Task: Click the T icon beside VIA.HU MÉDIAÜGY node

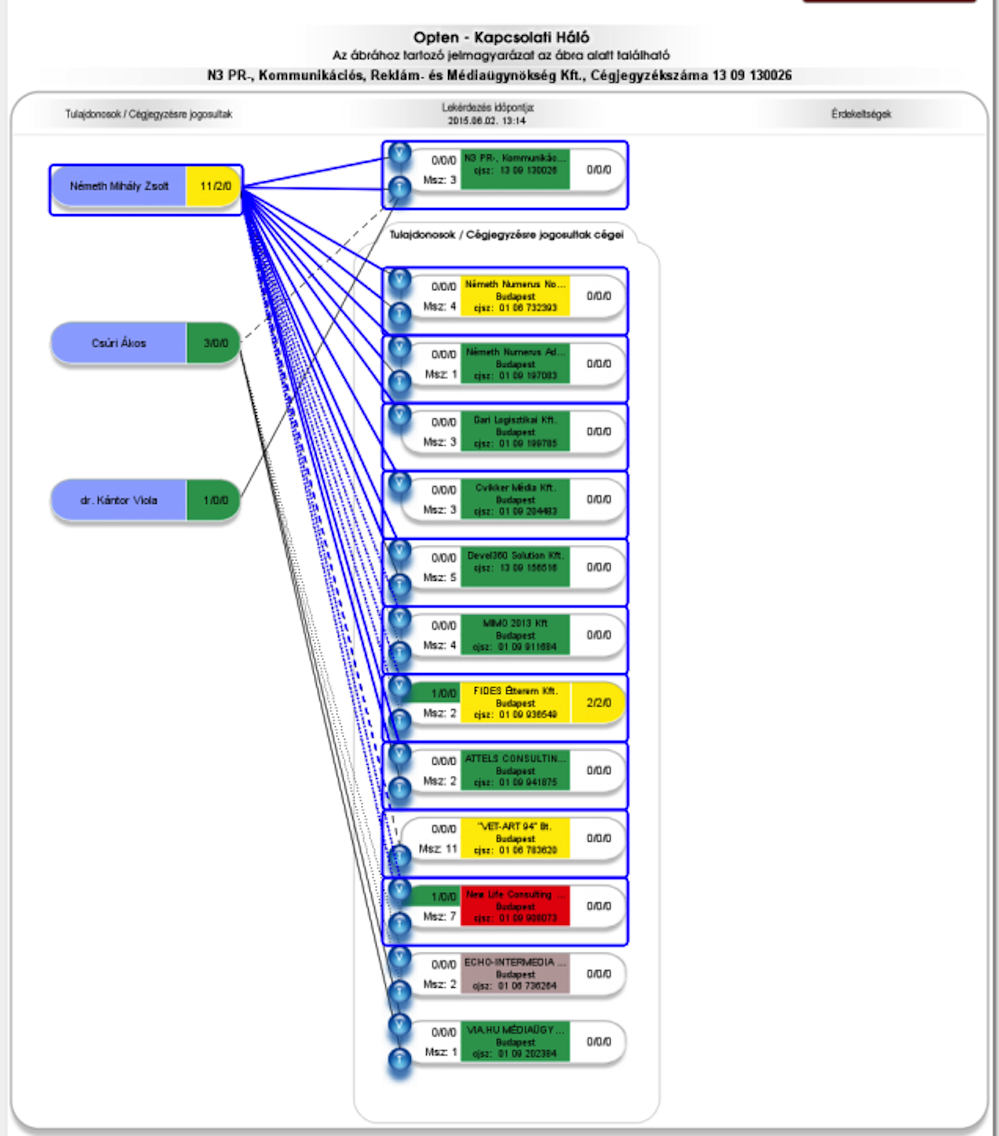Action: tap(400, 1059)
